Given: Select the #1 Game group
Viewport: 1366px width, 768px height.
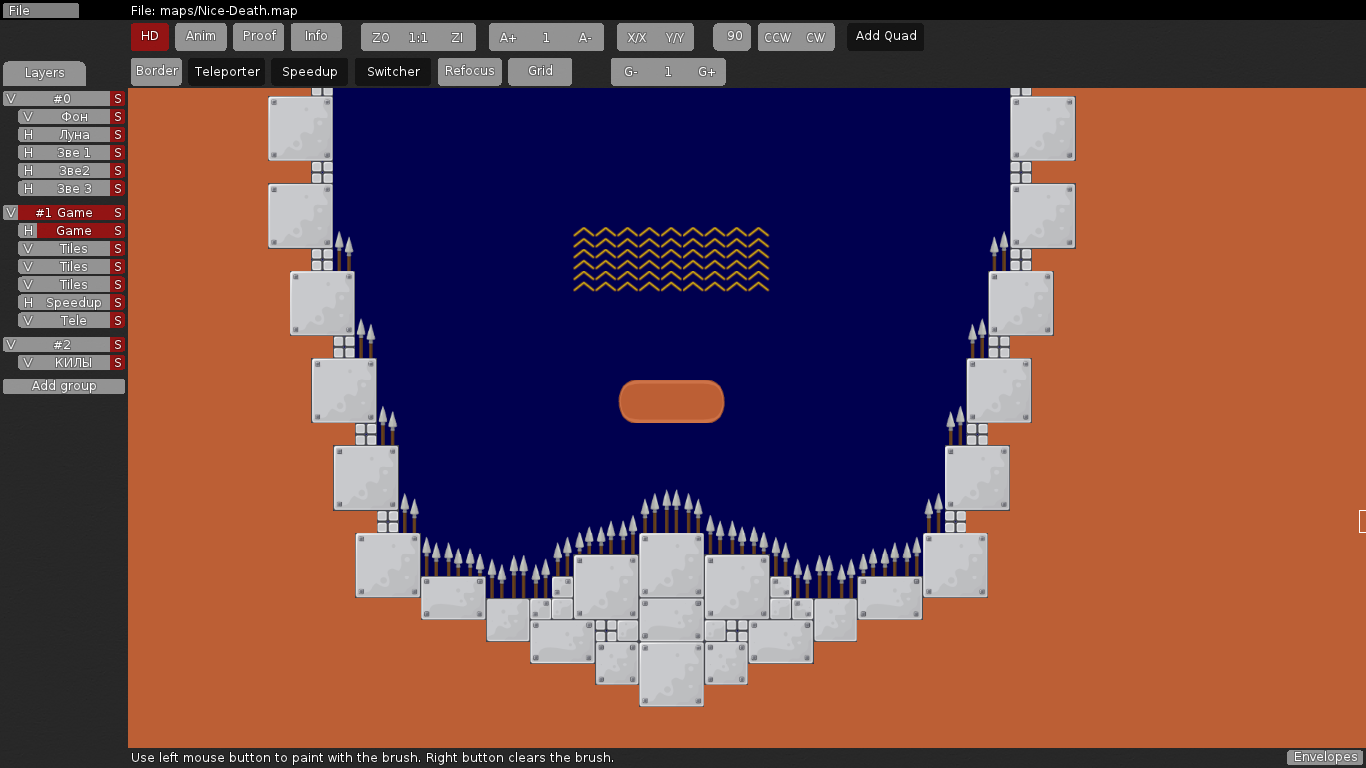Looking at the screenshot, I should [x=63, y=213].
